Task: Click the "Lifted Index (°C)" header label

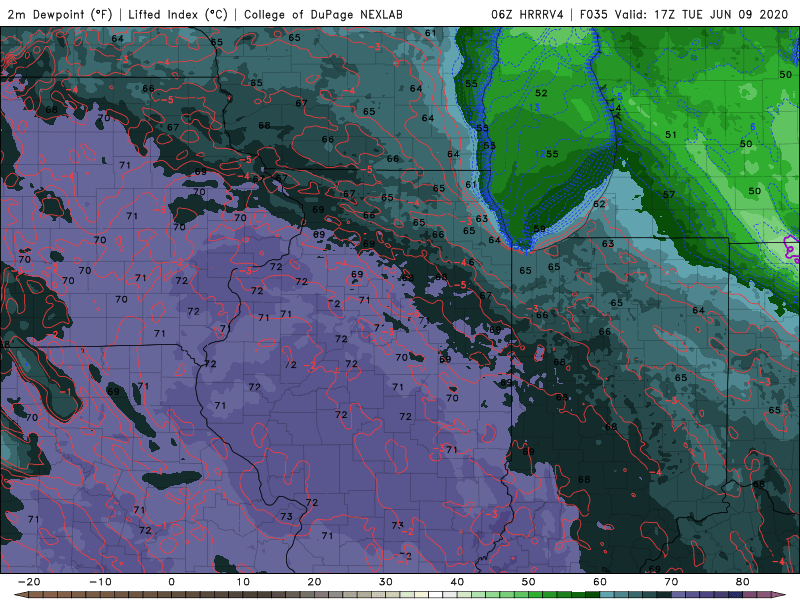Action: click(178, 14)
